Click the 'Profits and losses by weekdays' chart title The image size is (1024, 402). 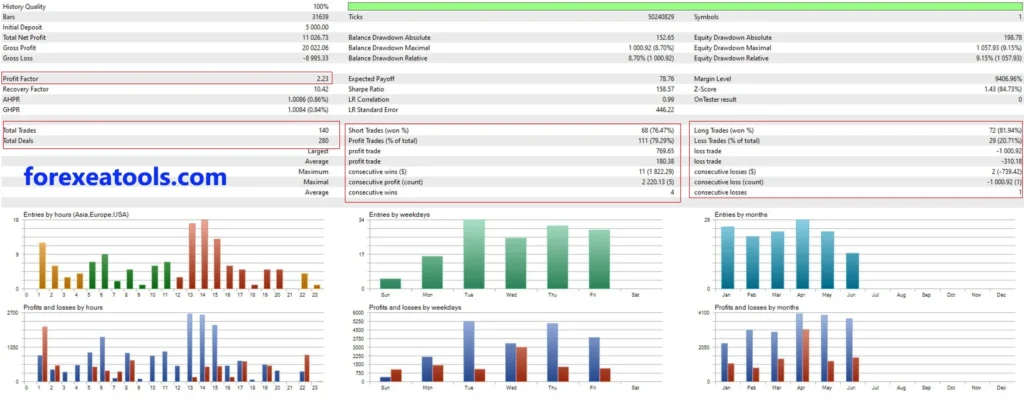click(x=413, y=307)
